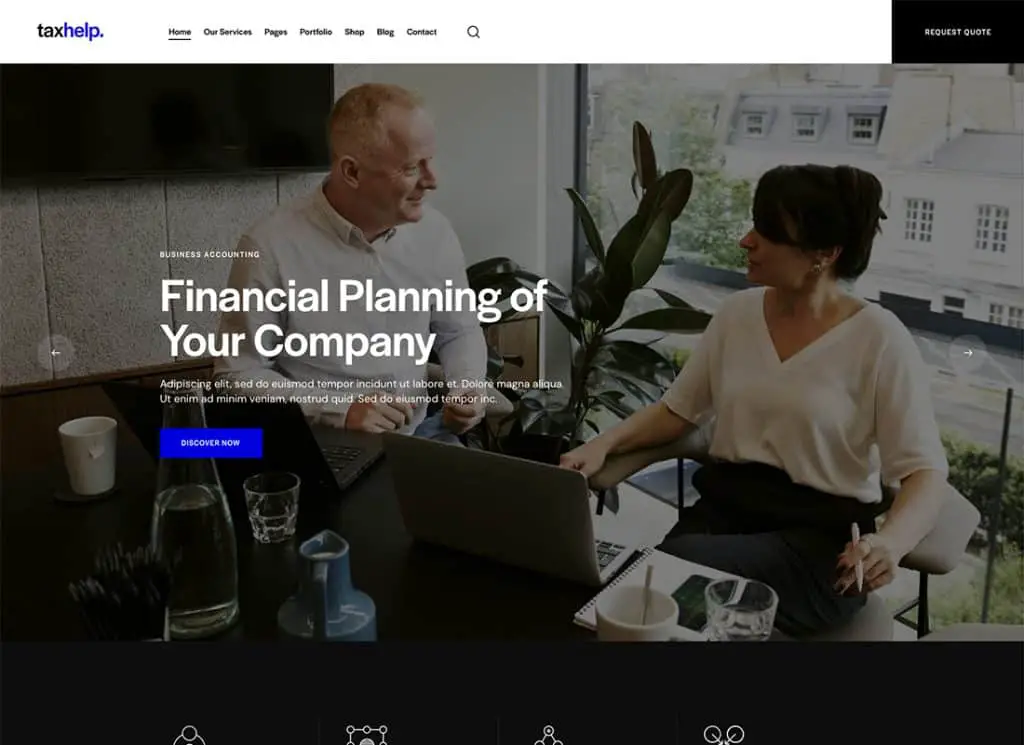1024x745 pixels.
Task: Expand the Our Services menu
Action: click(x=227, y=32)
